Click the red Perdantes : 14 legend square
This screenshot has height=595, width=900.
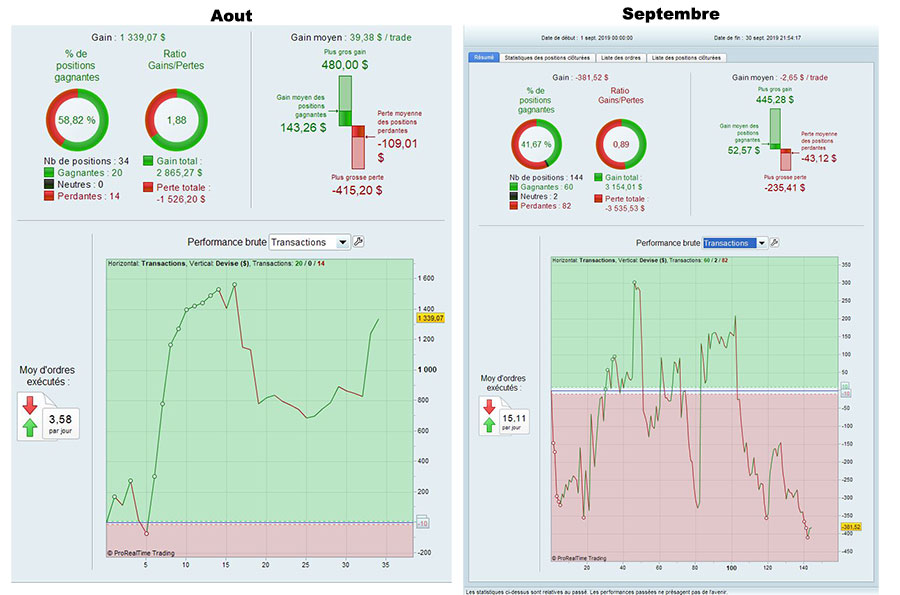pyautogui.click(x=49, y=196)
